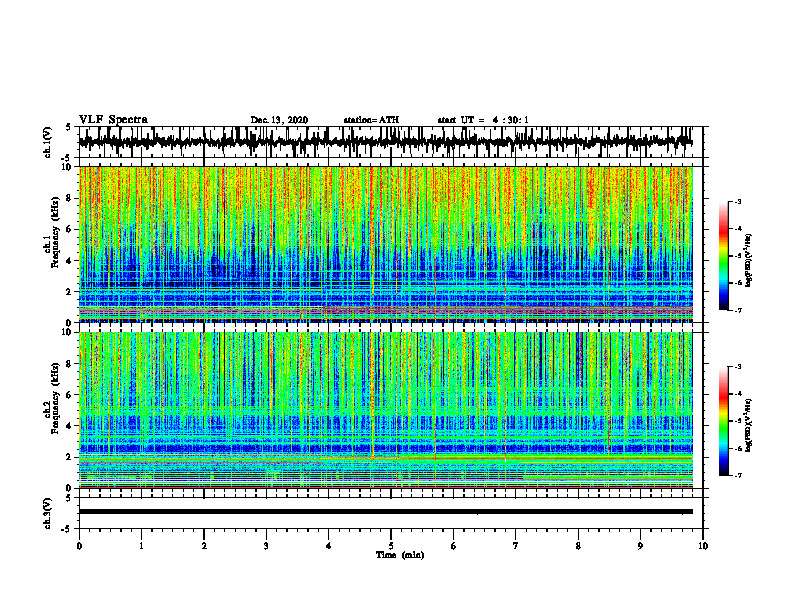Click the "-3" label on ch.1 color bar

738,201
